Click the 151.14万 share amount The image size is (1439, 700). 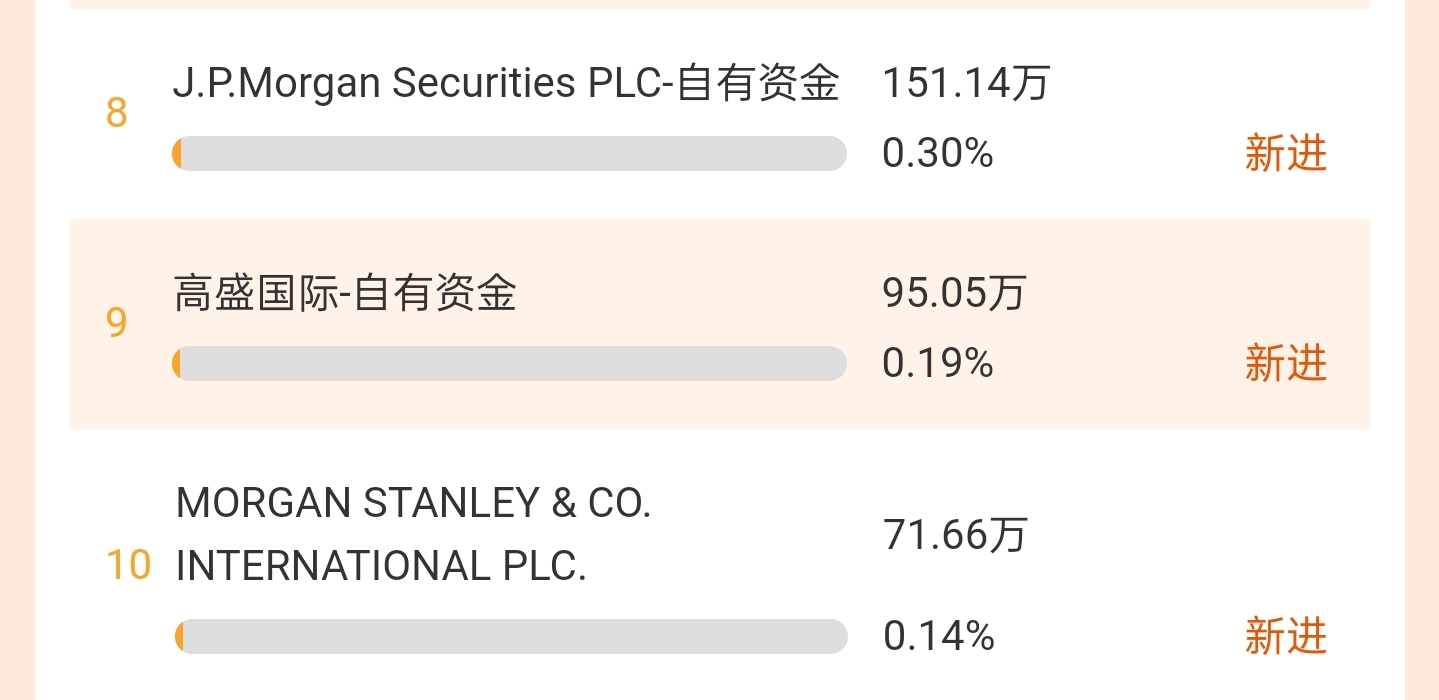point(965,83)
